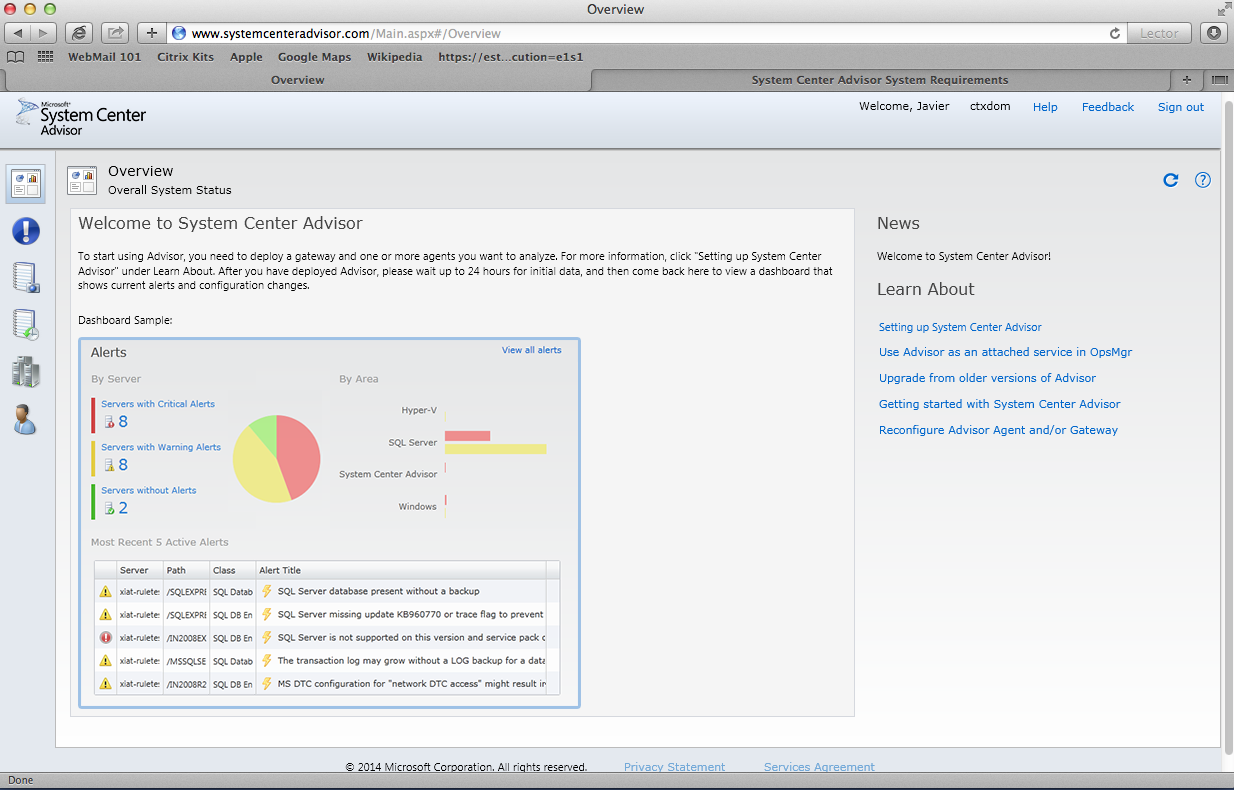1234x790 pixels.
Task: Open the Account user sidebar icon
Action: 26,419
